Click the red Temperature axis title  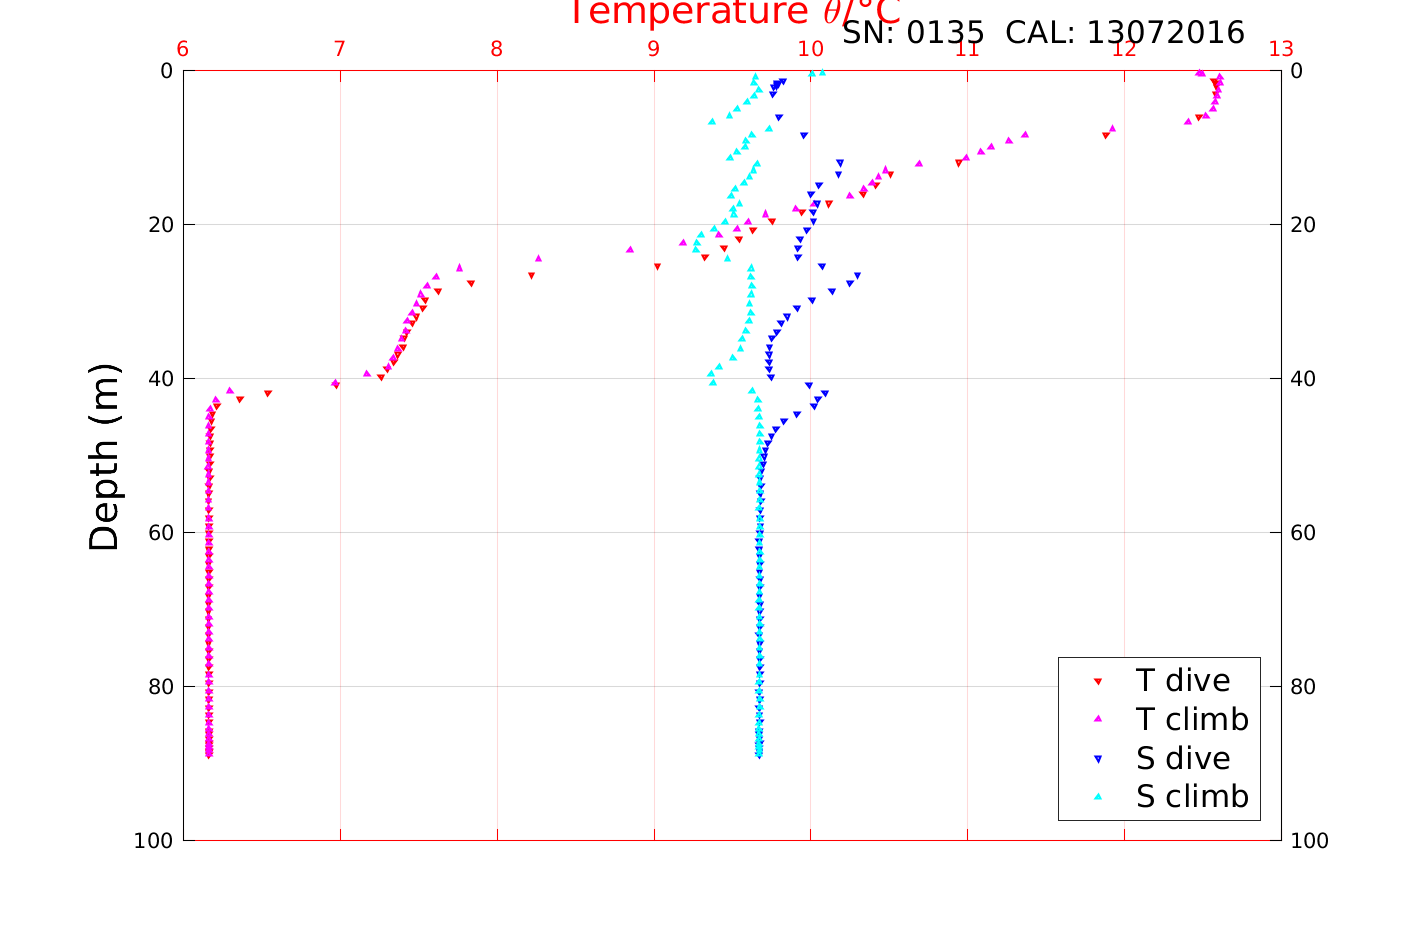(x=735, y=13)
